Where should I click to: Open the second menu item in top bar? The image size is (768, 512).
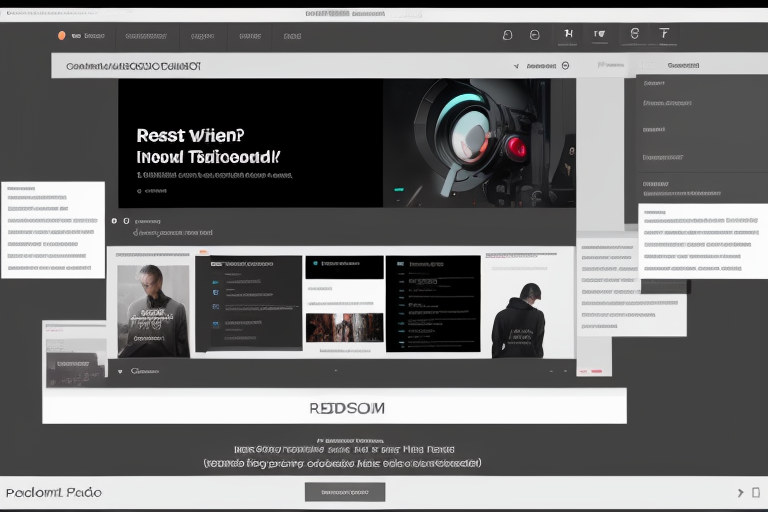point(146,36)
